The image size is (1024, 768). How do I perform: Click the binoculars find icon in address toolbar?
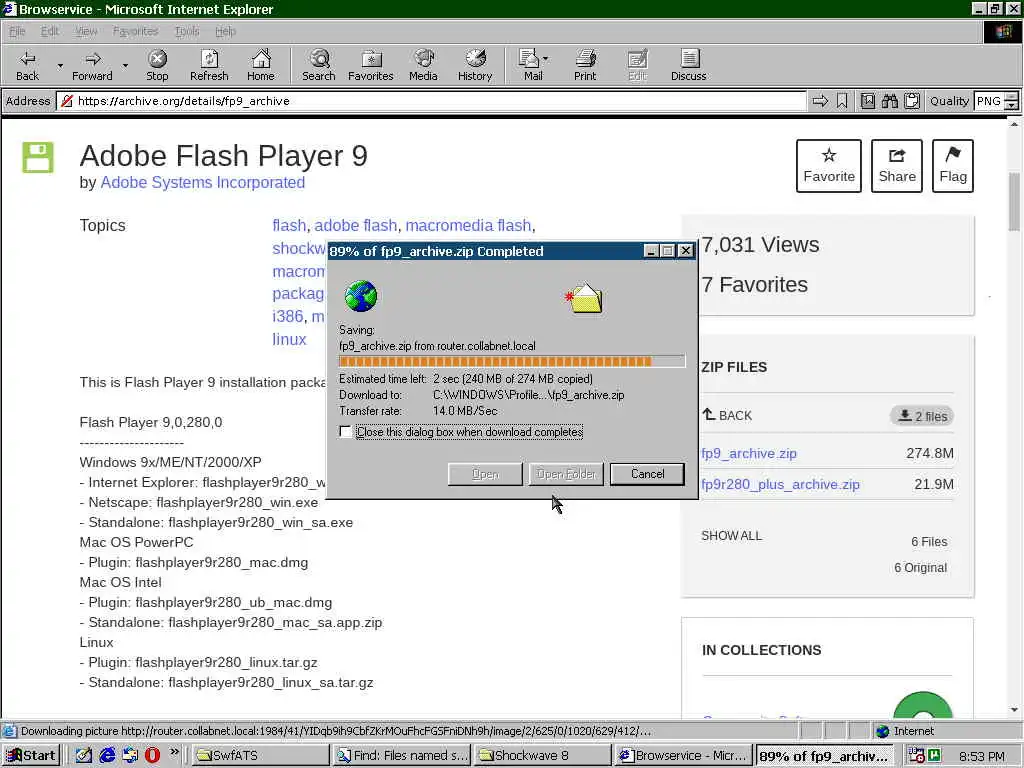tap(889, 101)
